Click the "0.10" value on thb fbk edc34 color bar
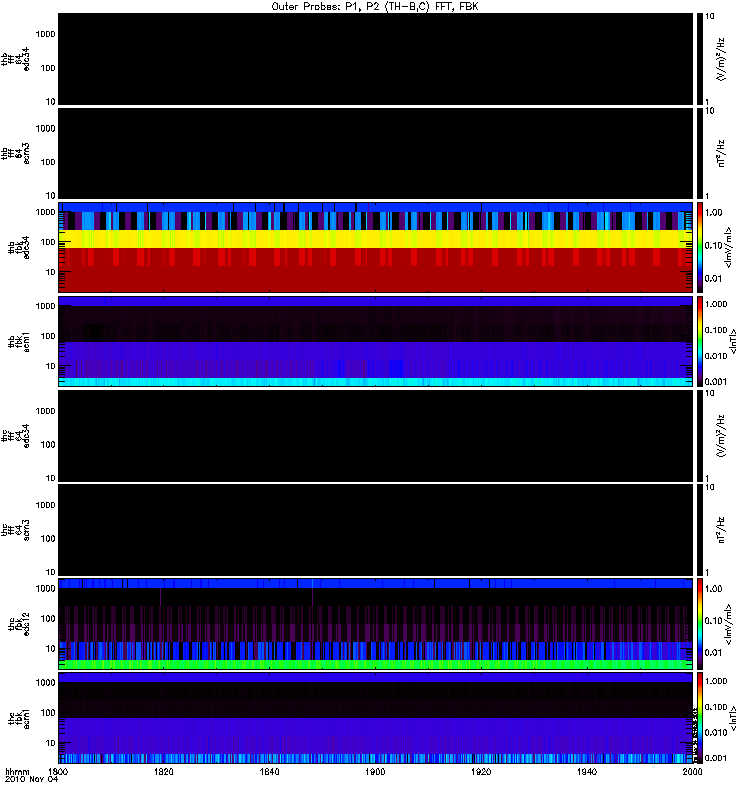 click(714, 245)
